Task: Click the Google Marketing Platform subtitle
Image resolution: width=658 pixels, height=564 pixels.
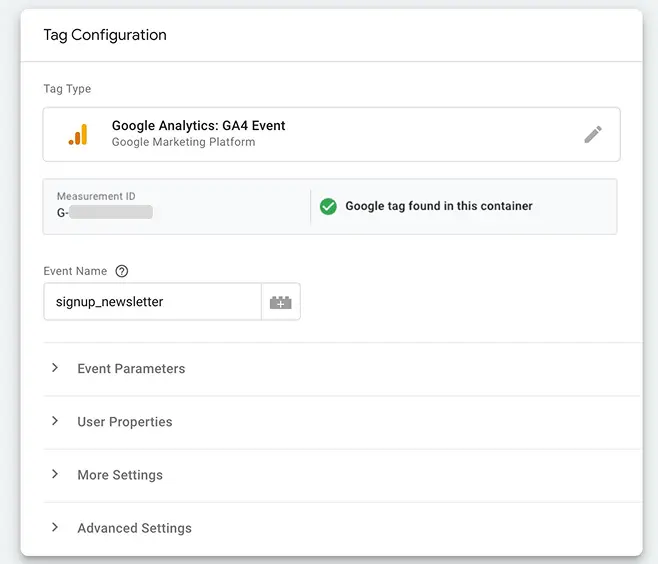Action: (x=183, y=142)
